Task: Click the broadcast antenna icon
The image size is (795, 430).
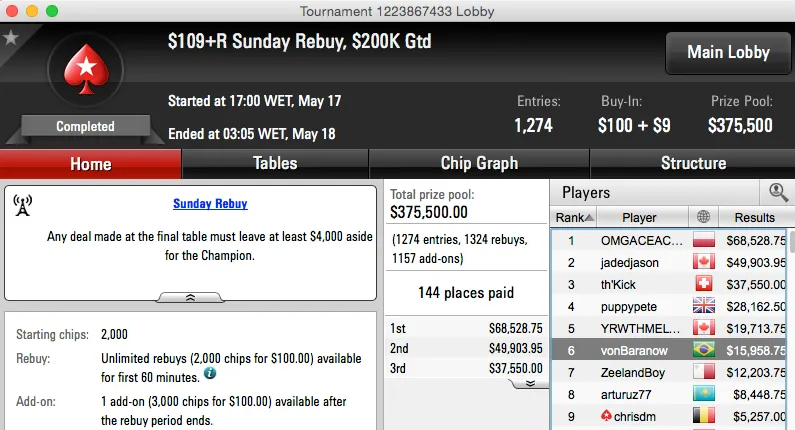Action: click(x=22, y=205)
